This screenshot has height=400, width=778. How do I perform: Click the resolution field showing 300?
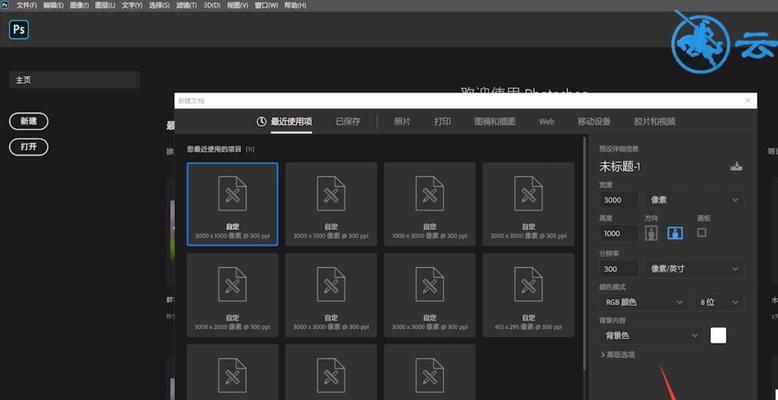tap(619, 269)
